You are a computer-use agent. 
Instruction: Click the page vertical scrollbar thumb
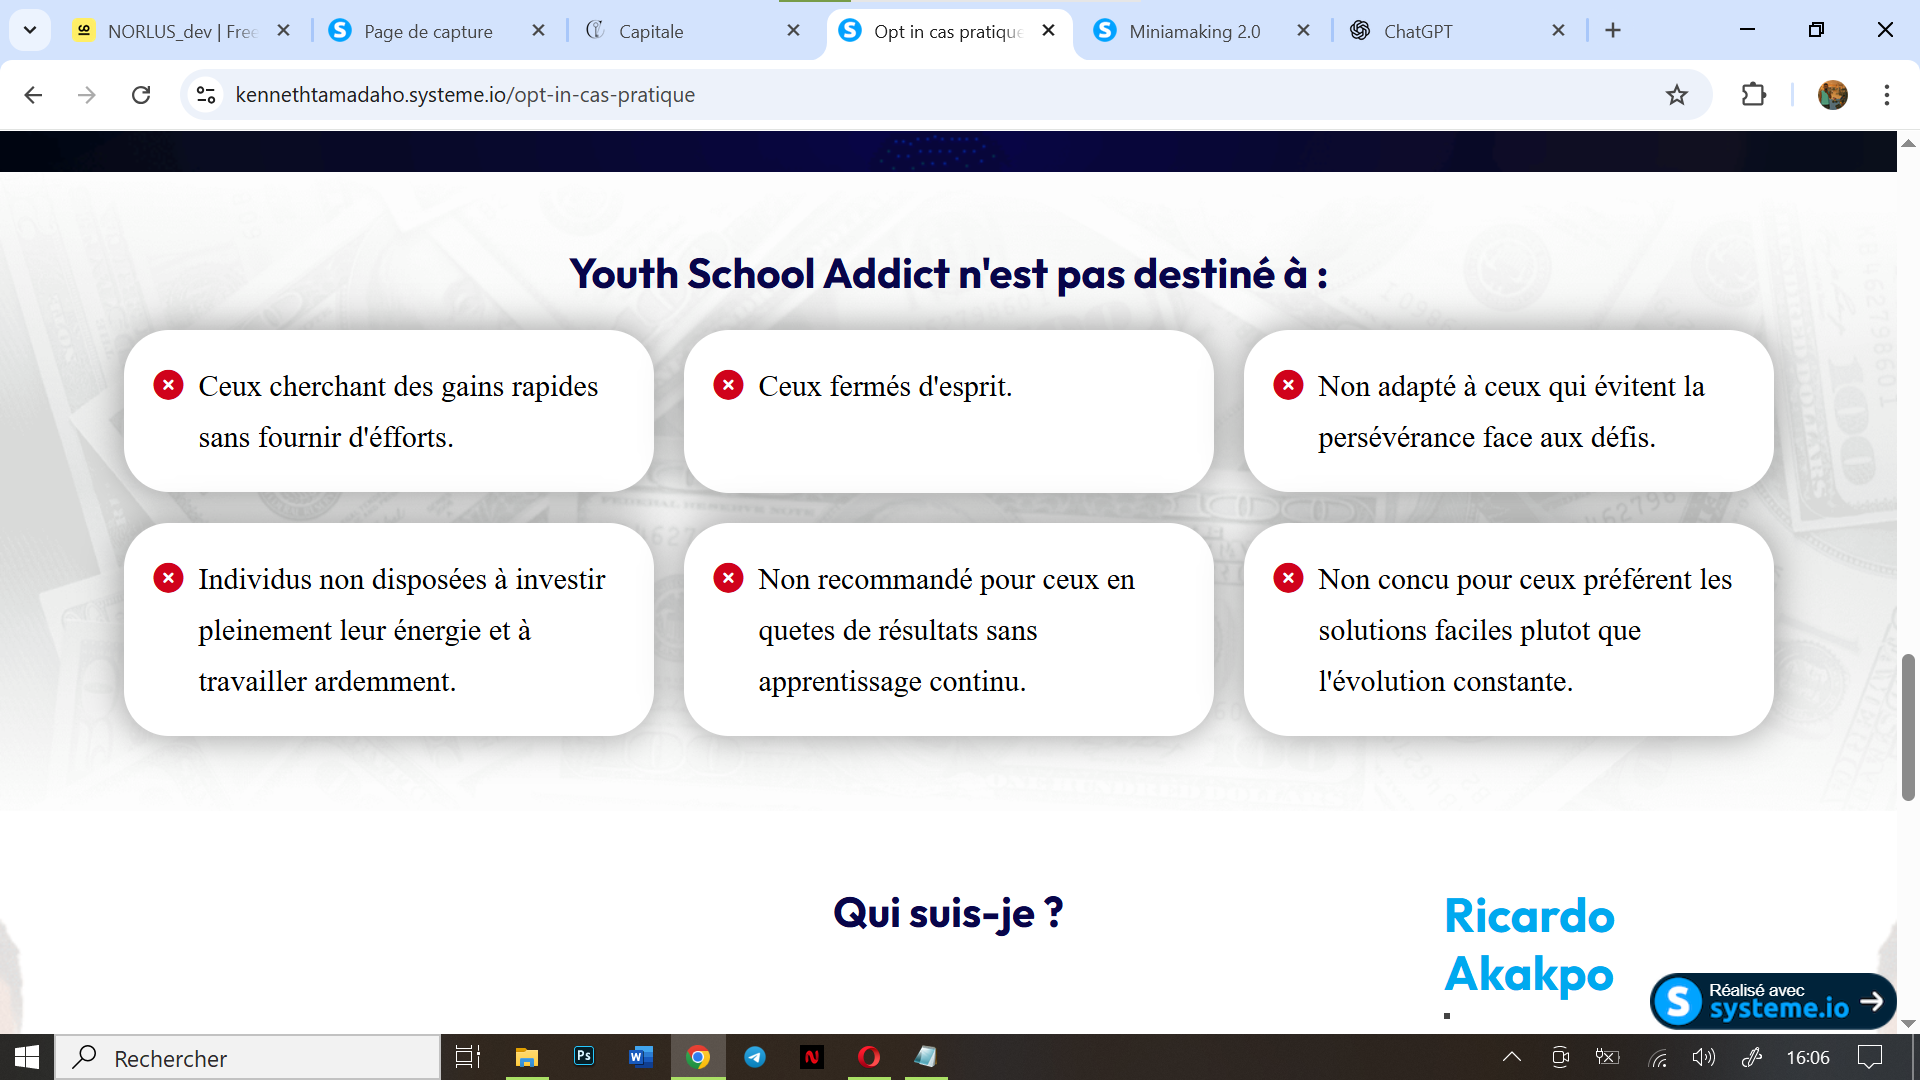click(1908, 727)
